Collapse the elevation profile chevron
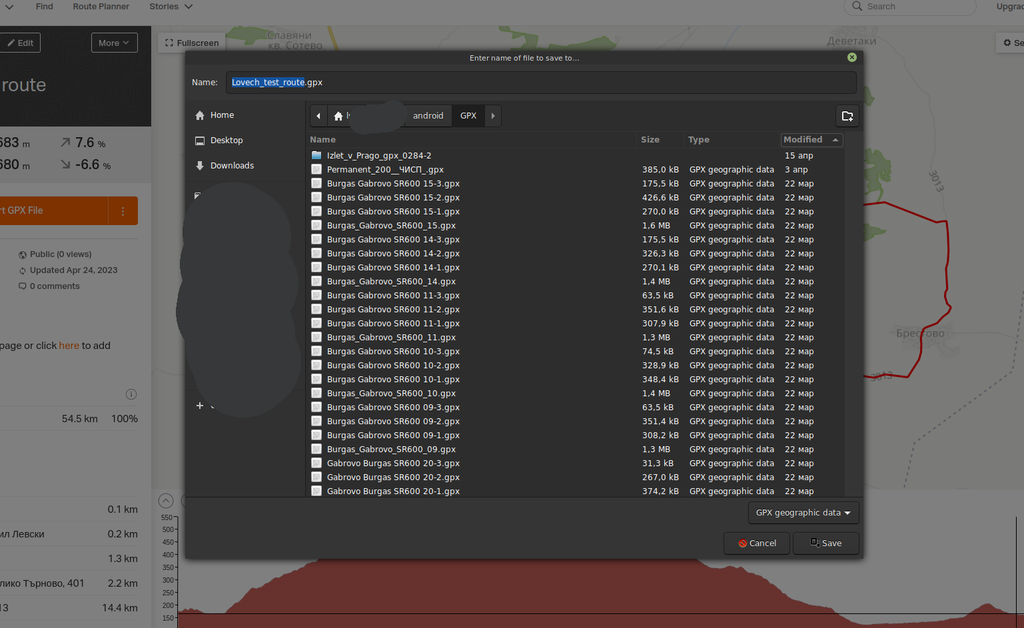The height and width of the screenshot is (628, 1024). (166, 501)
